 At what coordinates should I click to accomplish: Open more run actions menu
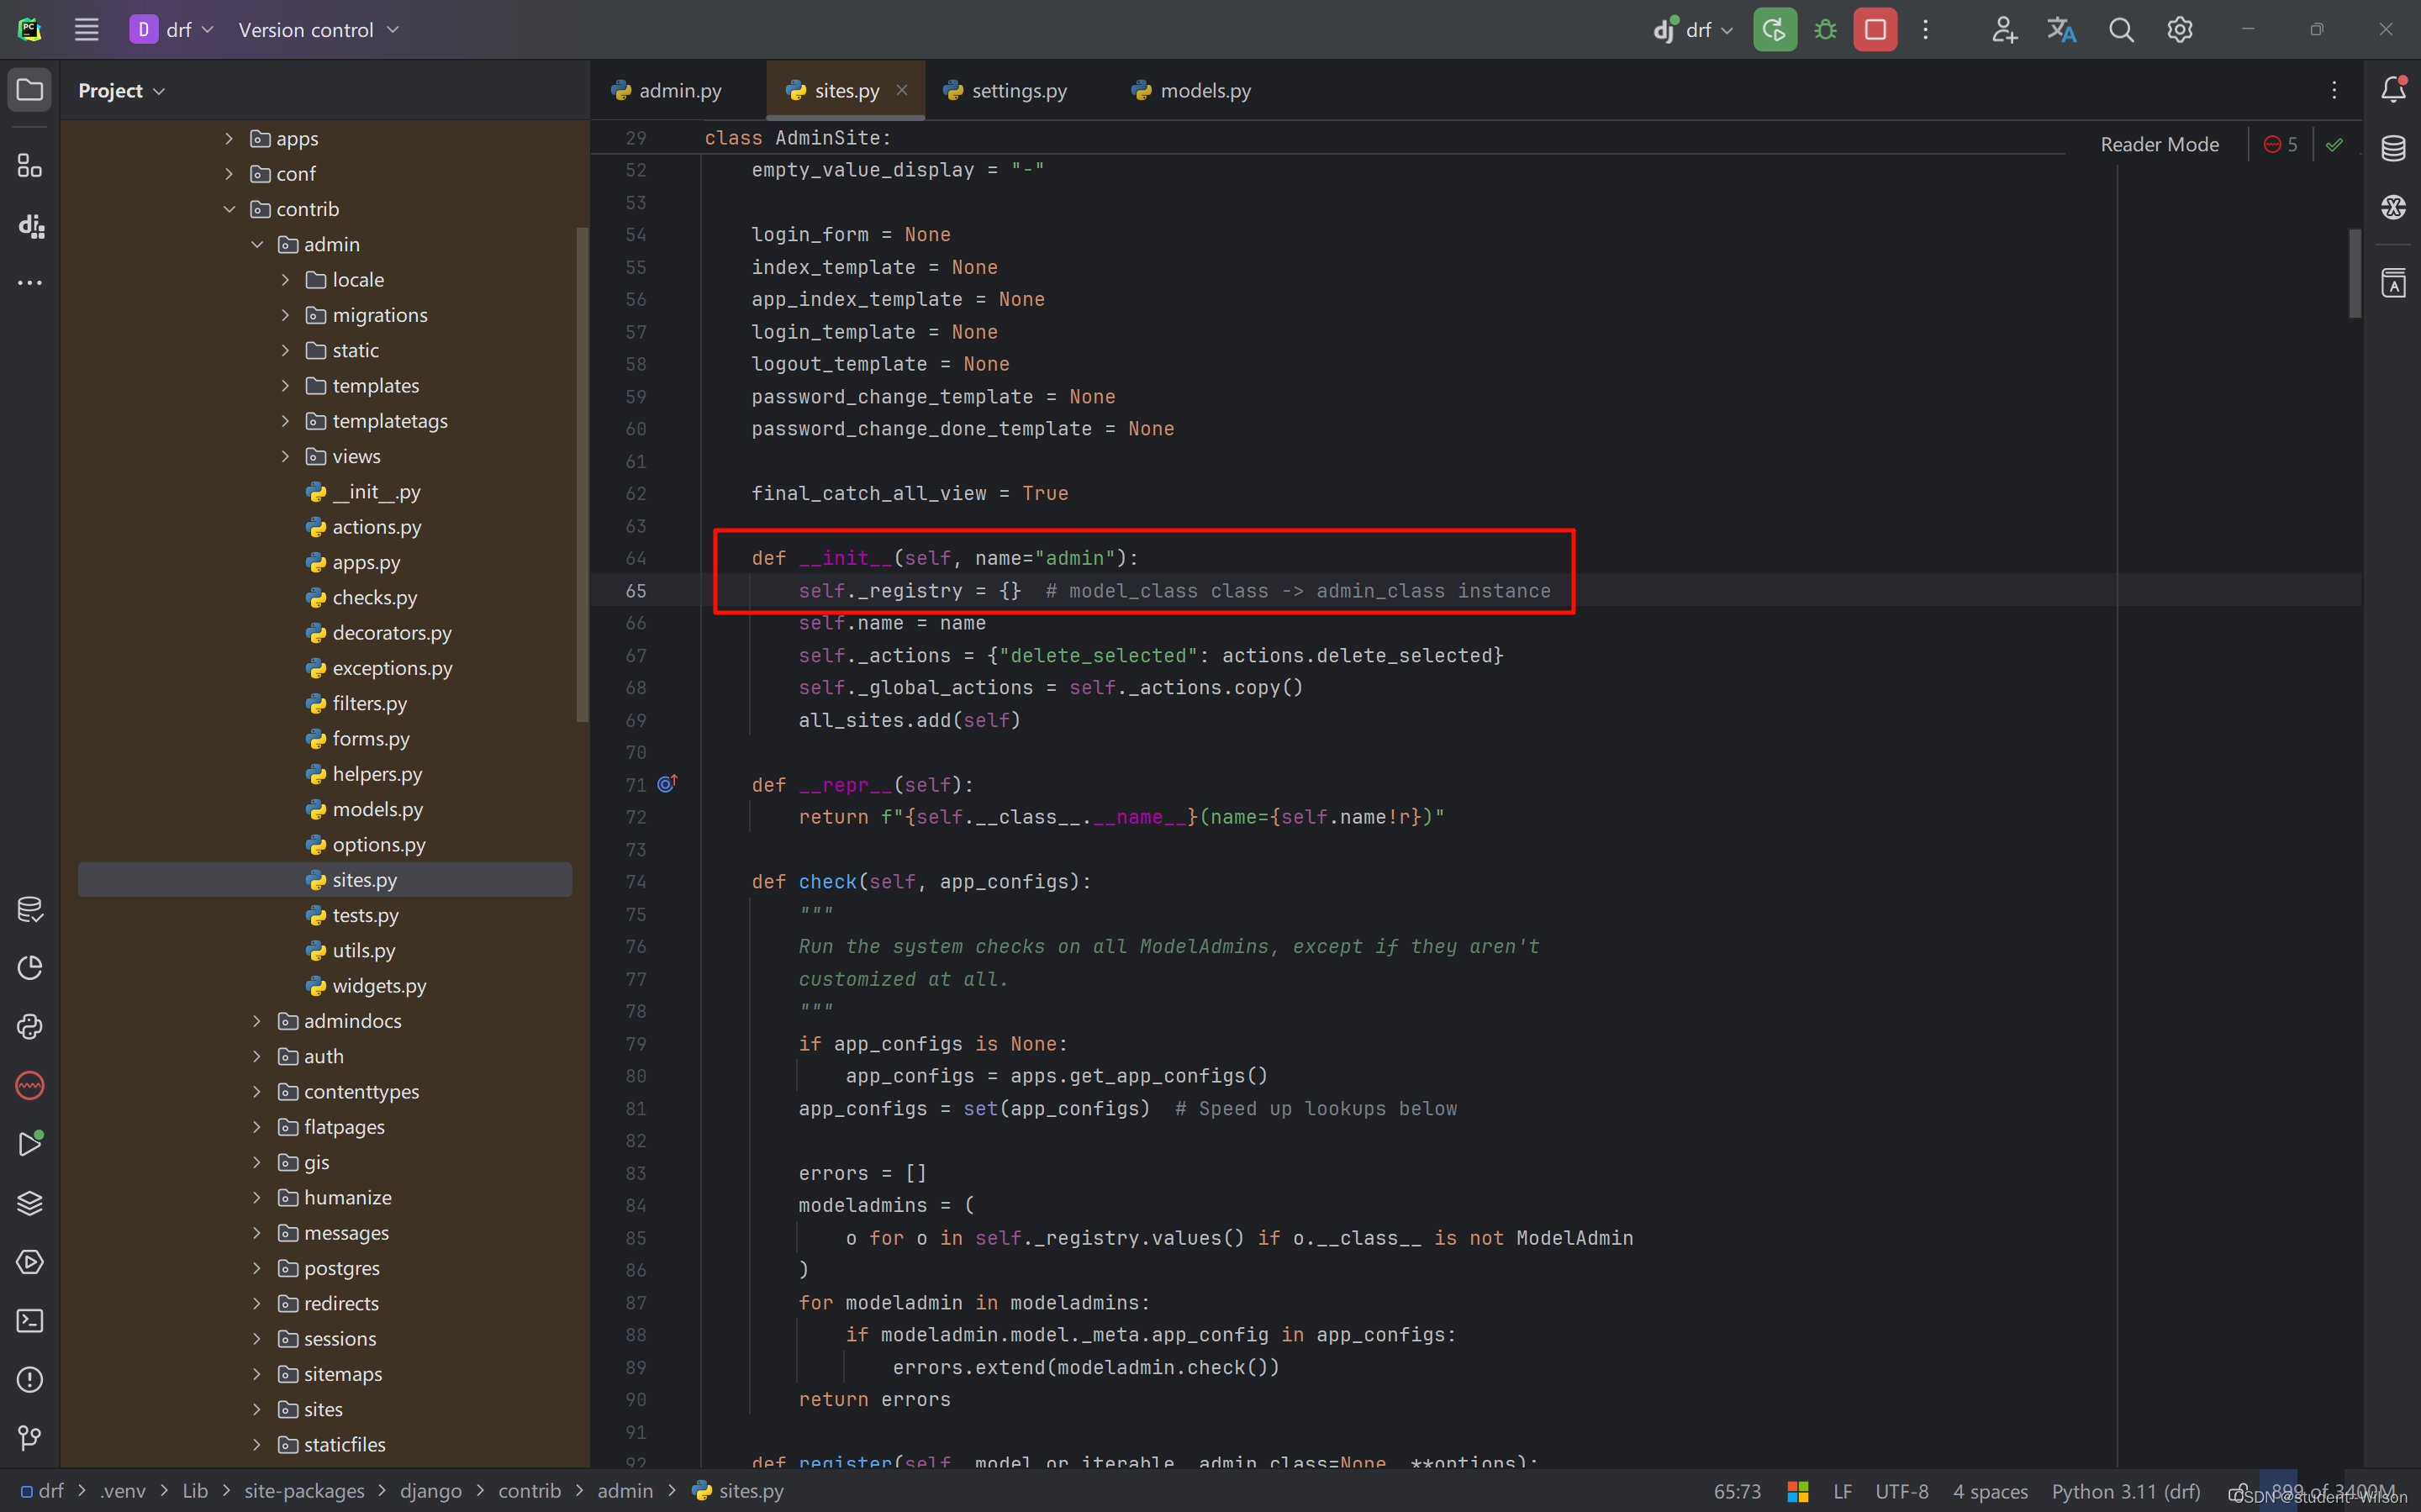(x=1926, y=30)
